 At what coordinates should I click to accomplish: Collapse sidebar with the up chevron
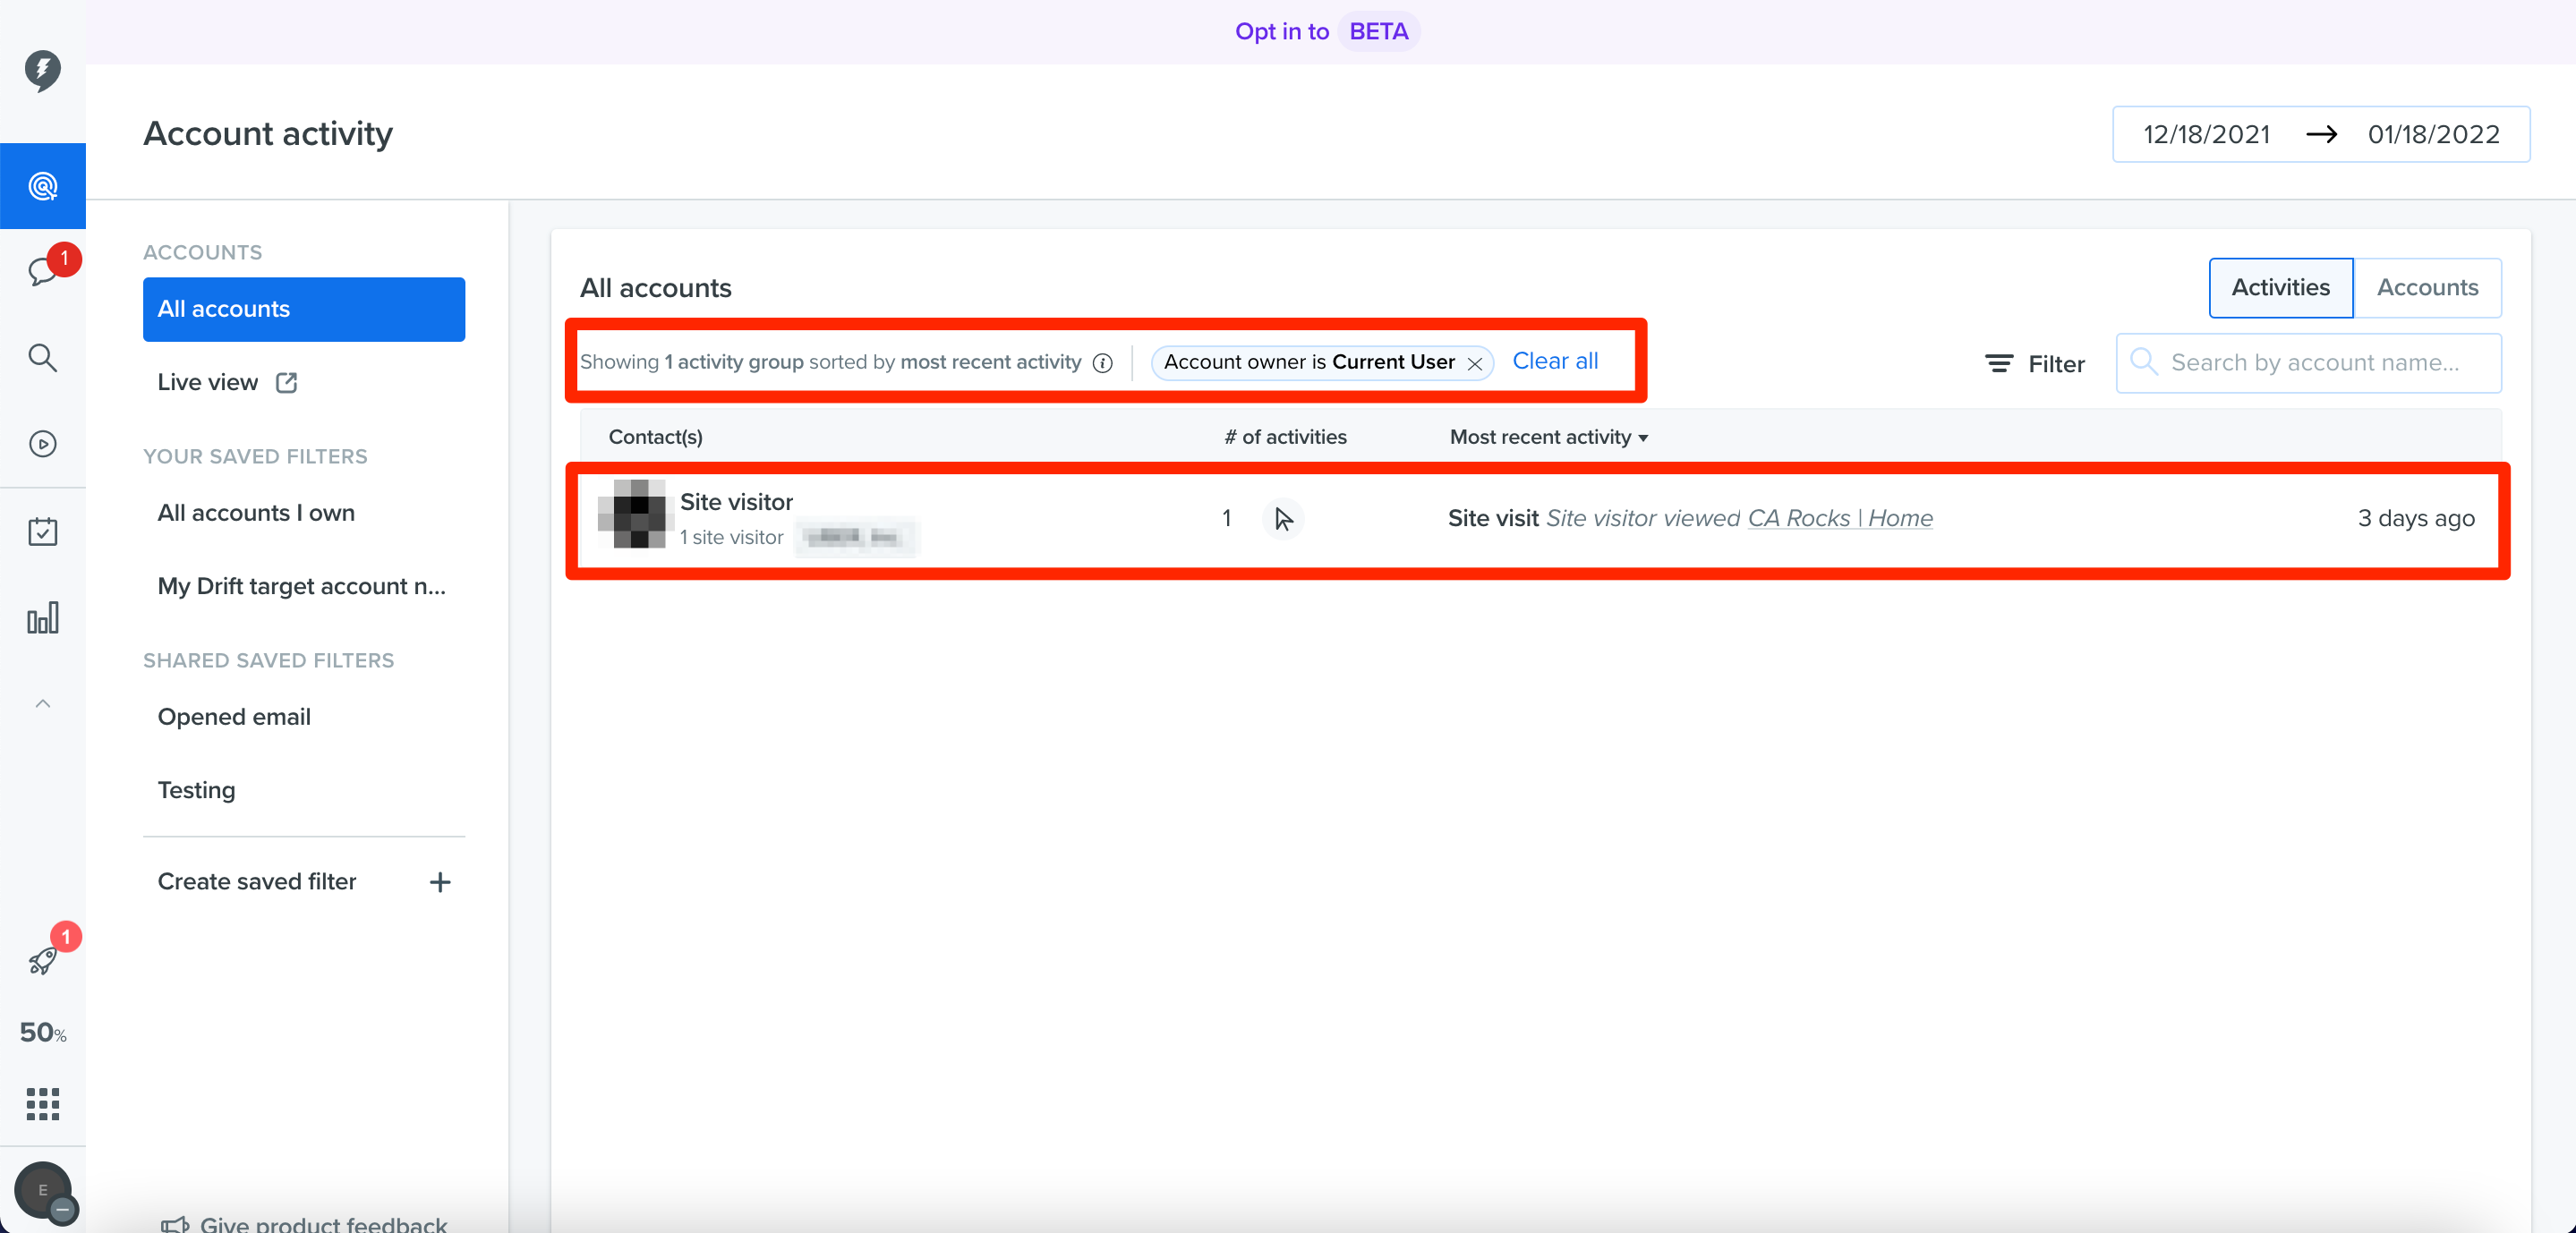42,704
